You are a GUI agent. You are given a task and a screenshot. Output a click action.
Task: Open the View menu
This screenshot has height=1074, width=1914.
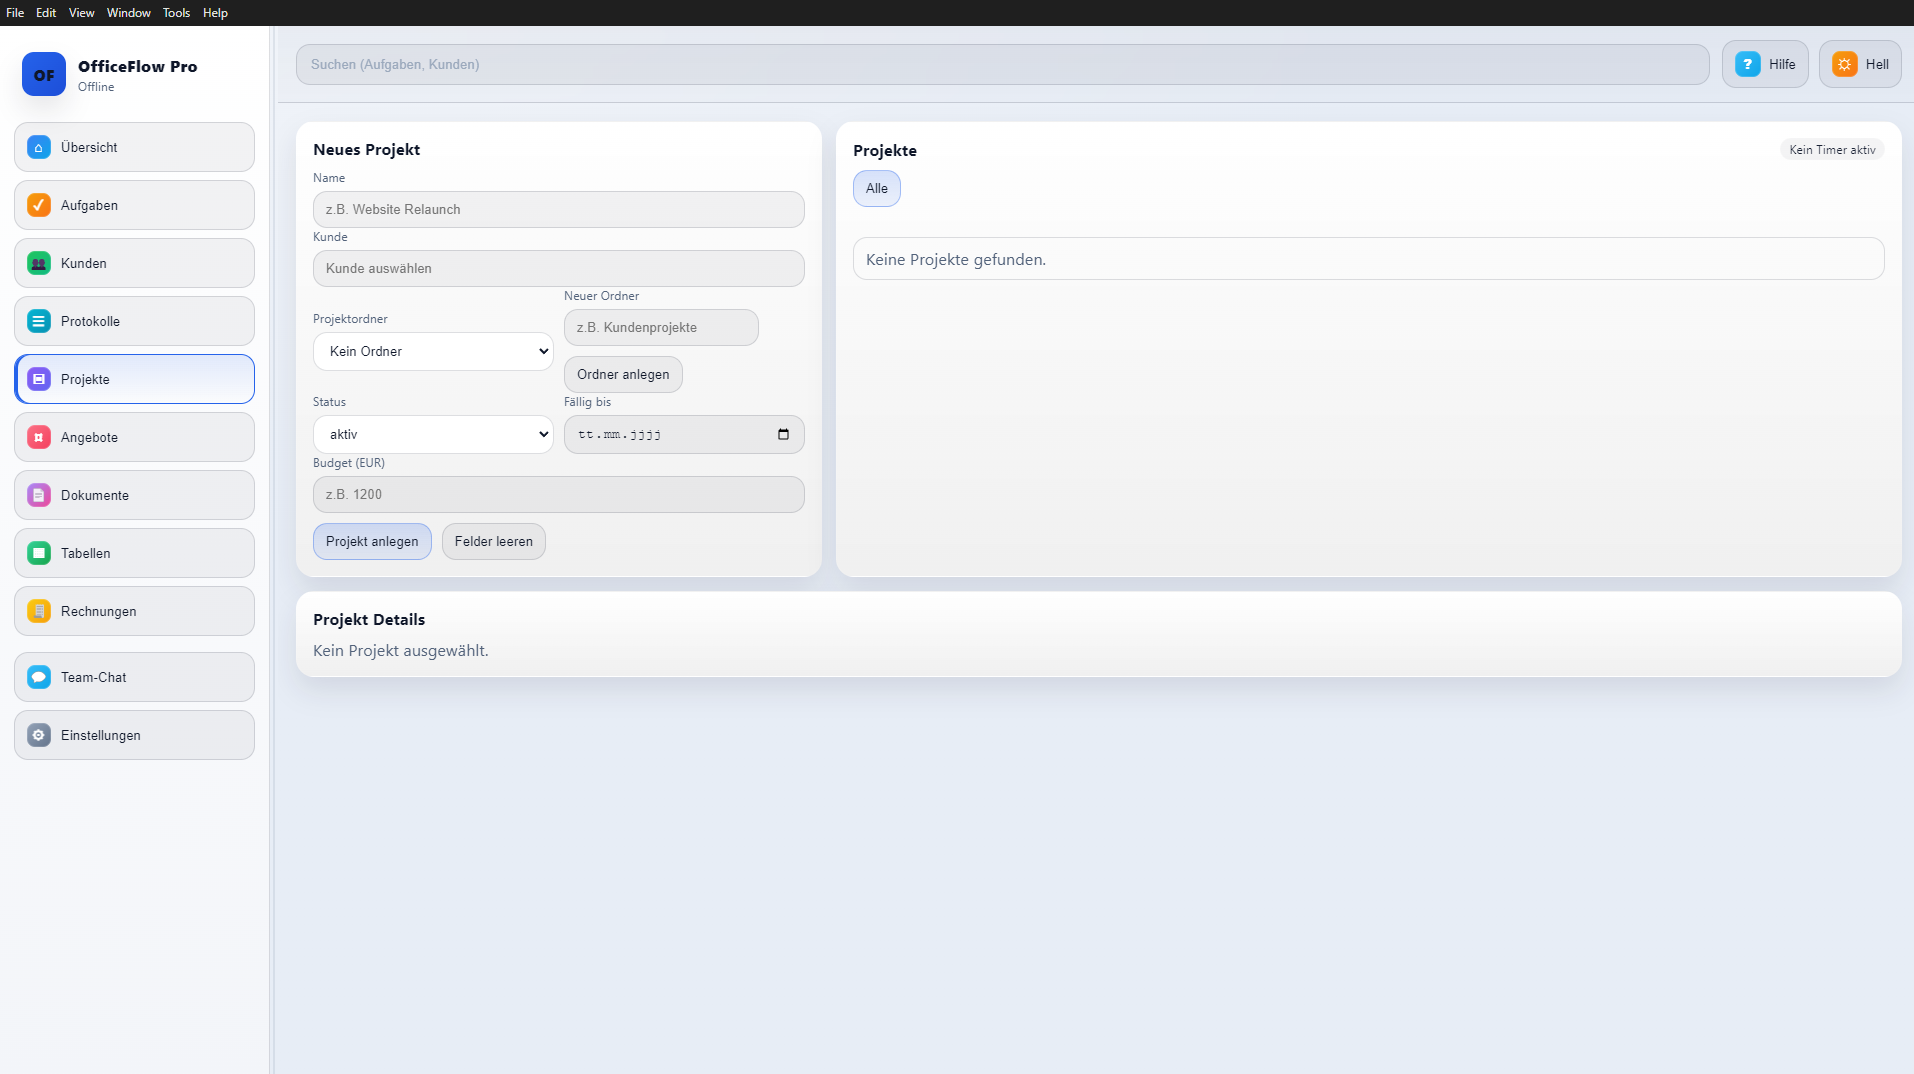[x=82, y=13]
